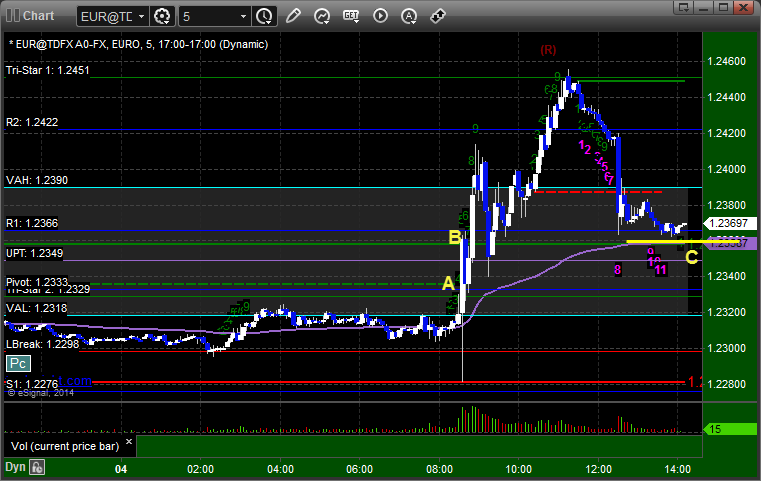The width and height of the screenshot is (761, 481).
Task: Select the pencil drawing tool
Action: tap(293, 16)
